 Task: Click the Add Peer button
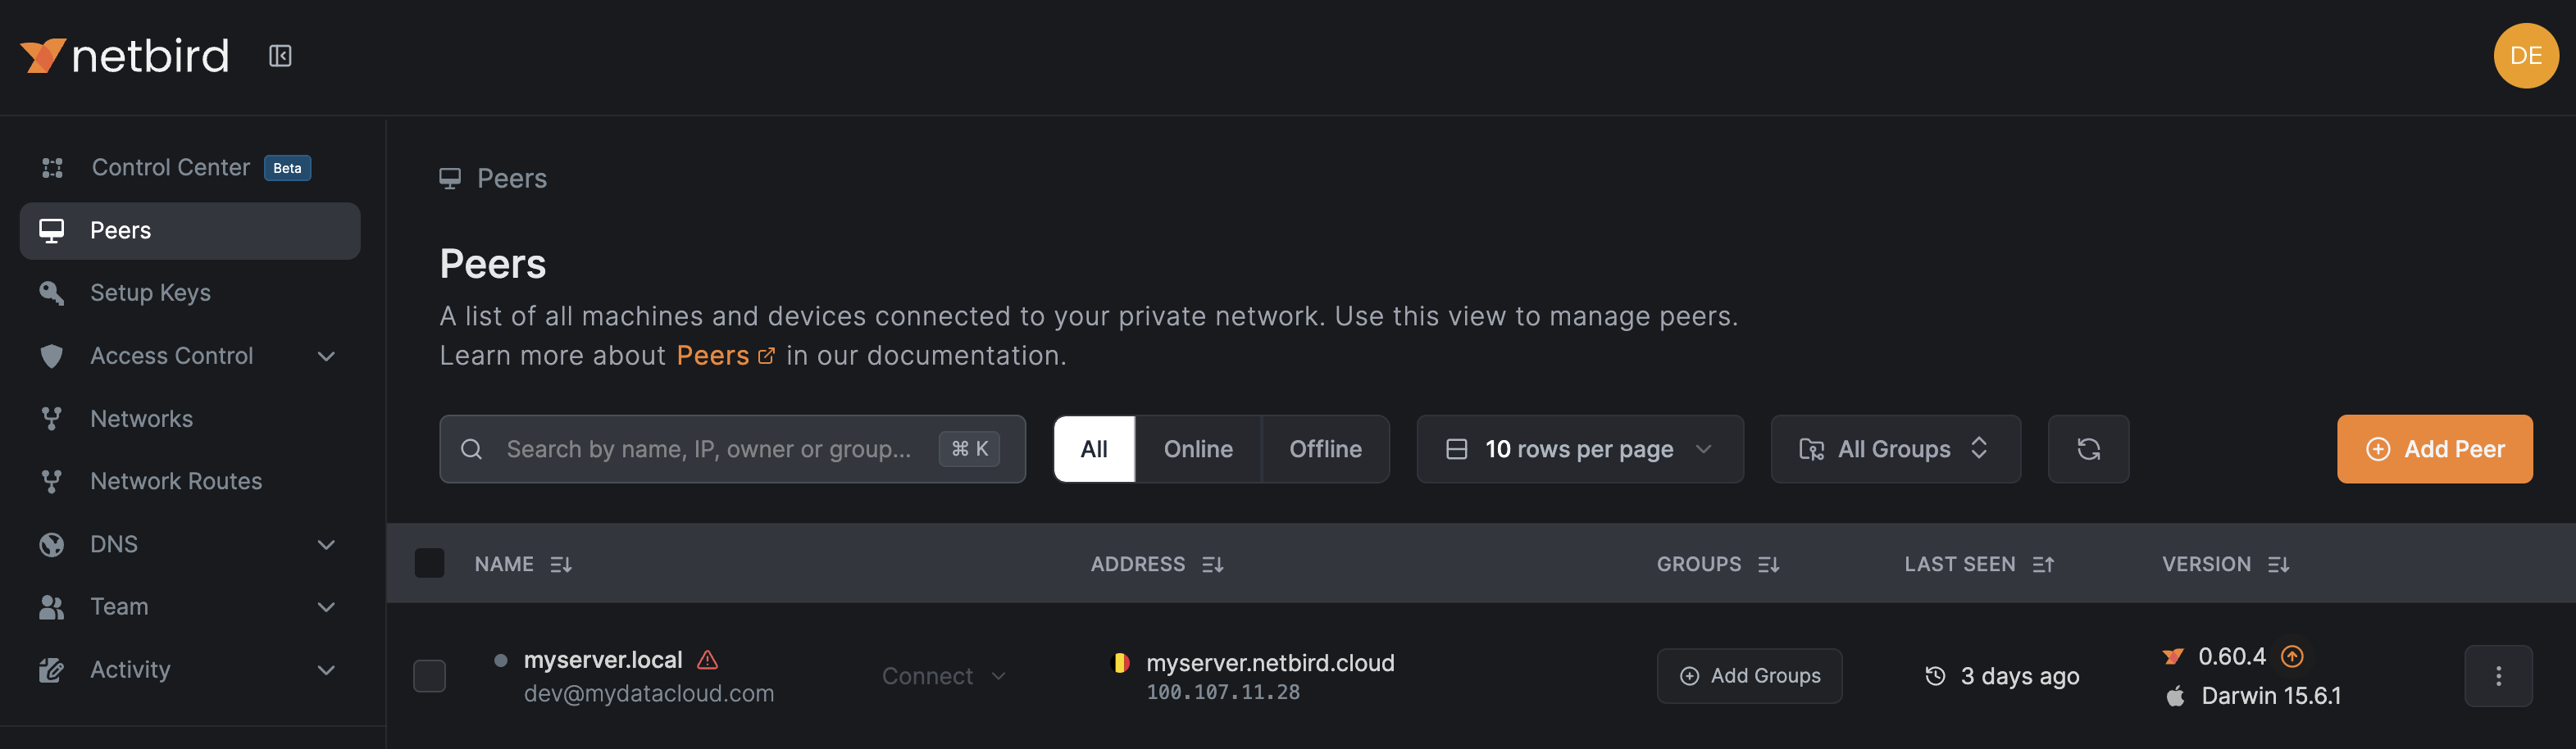coord(2434,449)
